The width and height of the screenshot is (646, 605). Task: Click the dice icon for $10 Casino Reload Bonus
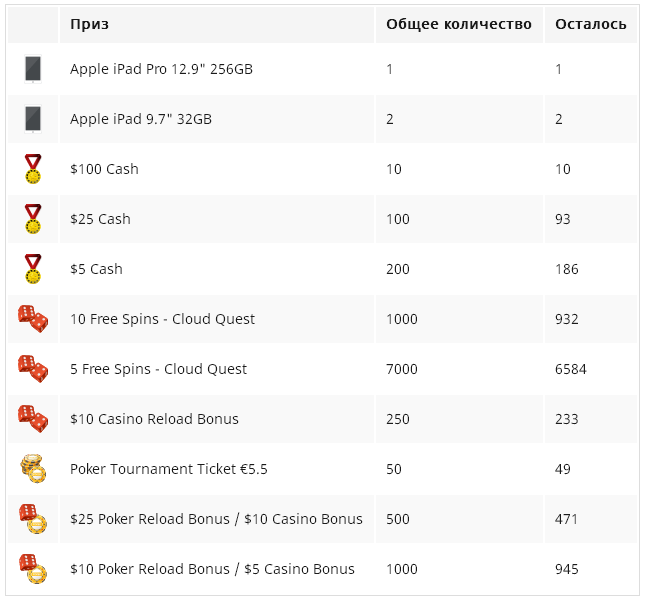pos(33,419)
